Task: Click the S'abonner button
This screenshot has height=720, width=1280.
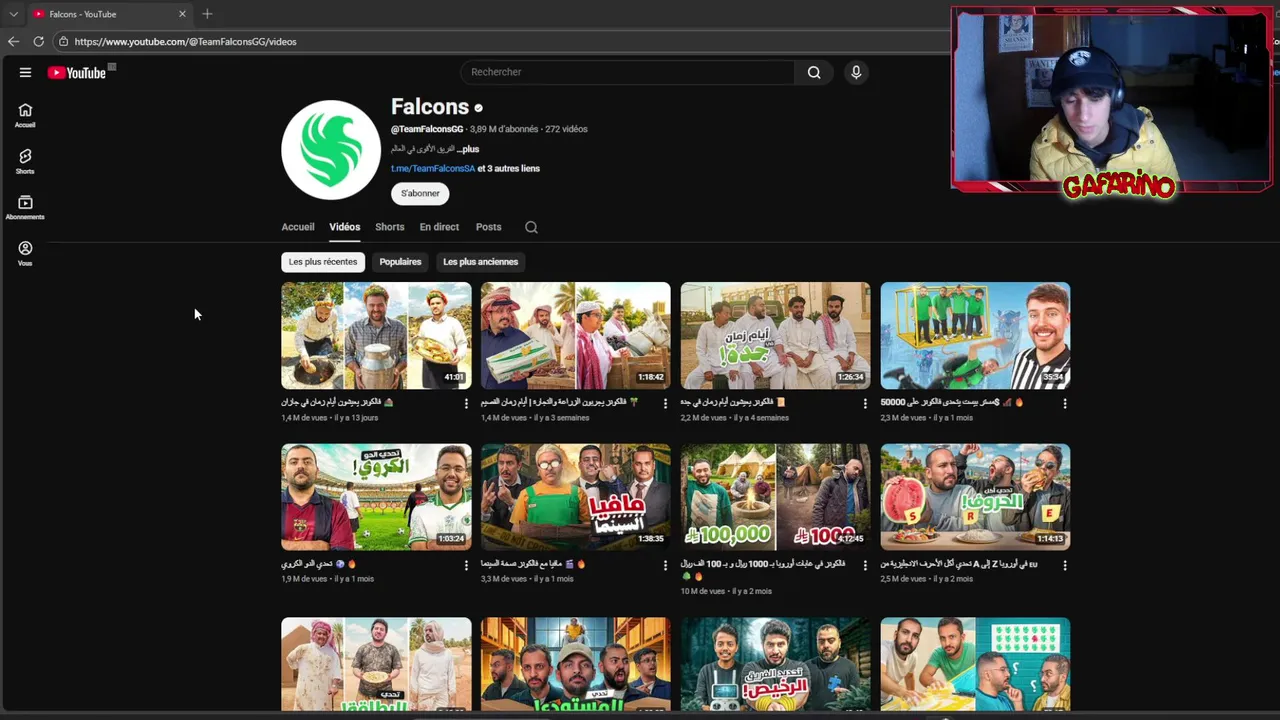Action: (x=420, y=193)
